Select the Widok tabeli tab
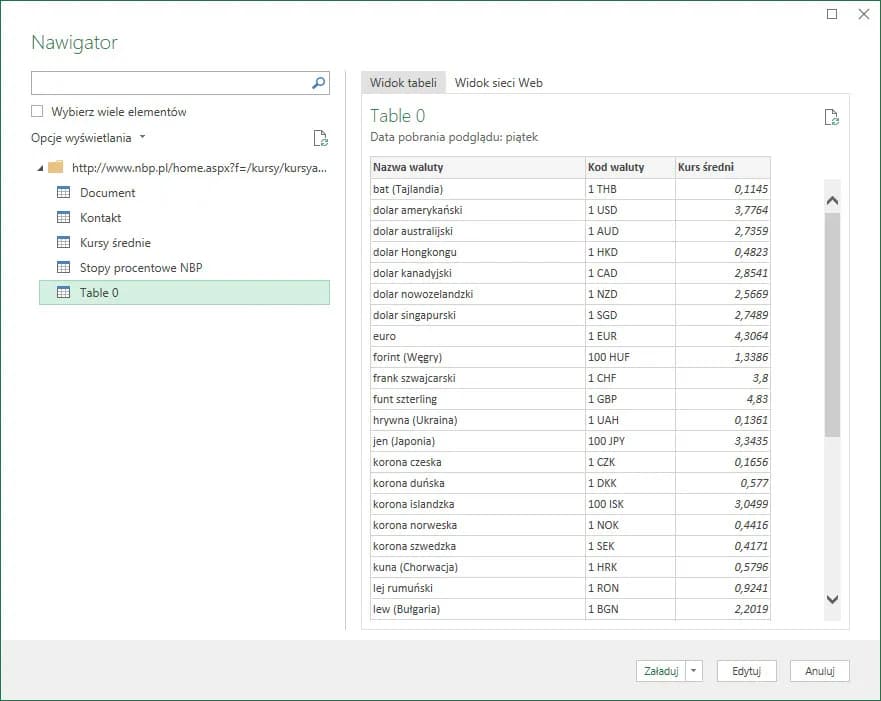The width and height of the screenshot is (881, 701). point(403,83)
